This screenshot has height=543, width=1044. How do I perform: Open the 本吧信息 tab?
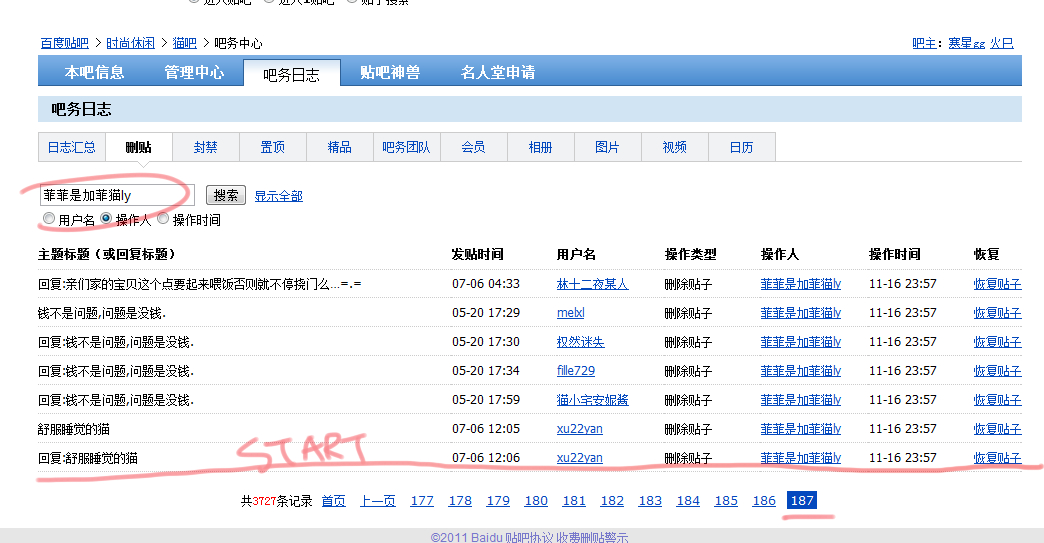[95, 72]
